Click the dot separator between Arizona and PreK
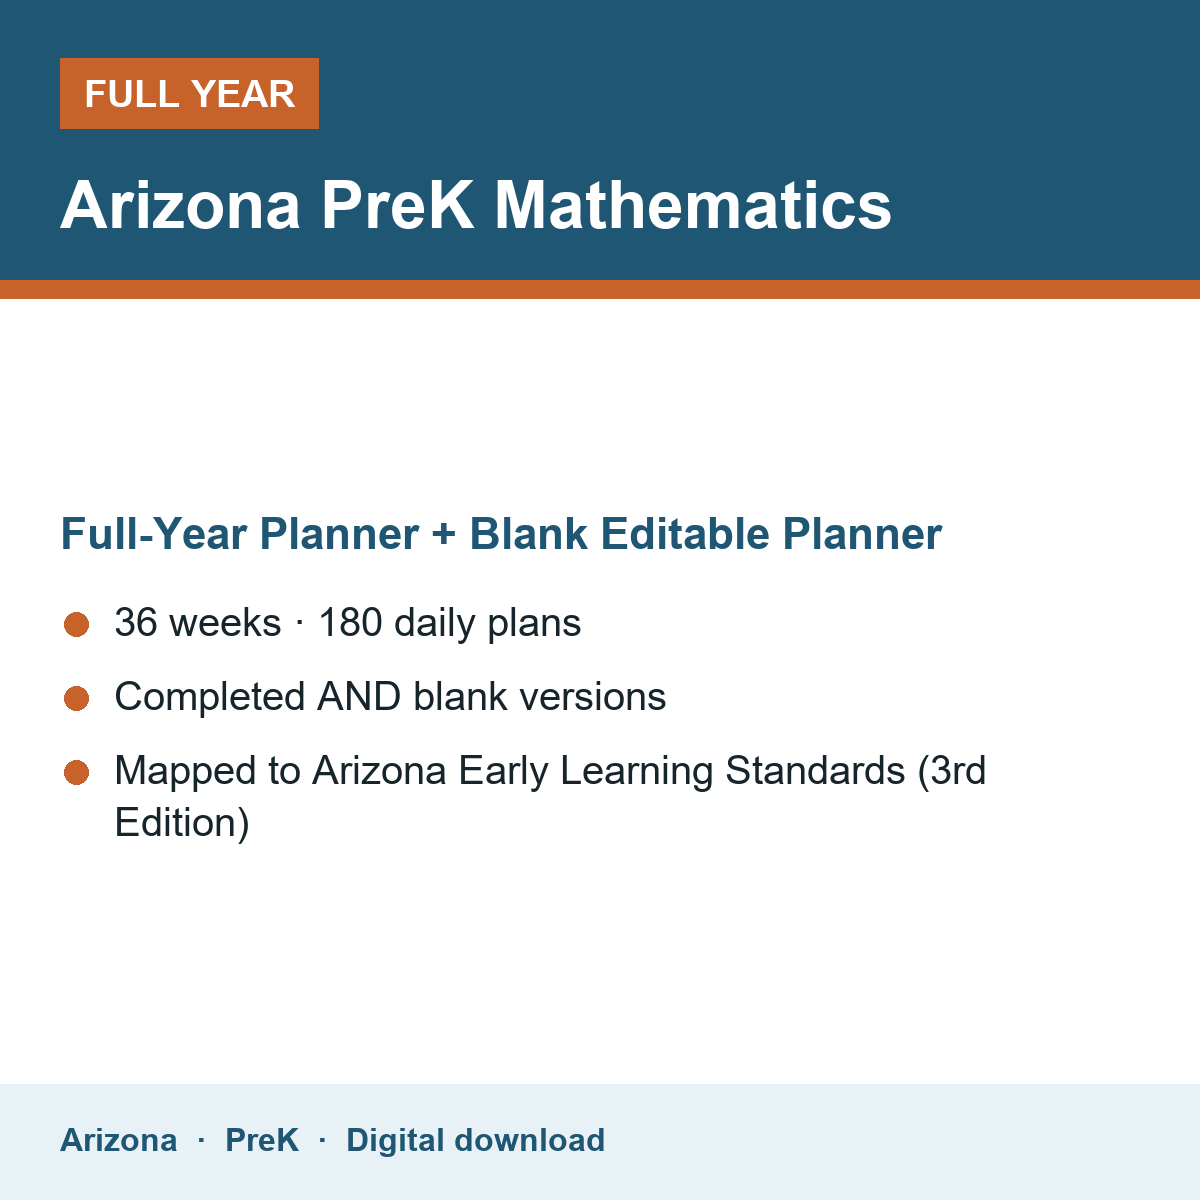Image resolution: width=1200 pixels, height=1200 pixels. click(201, 1141)
